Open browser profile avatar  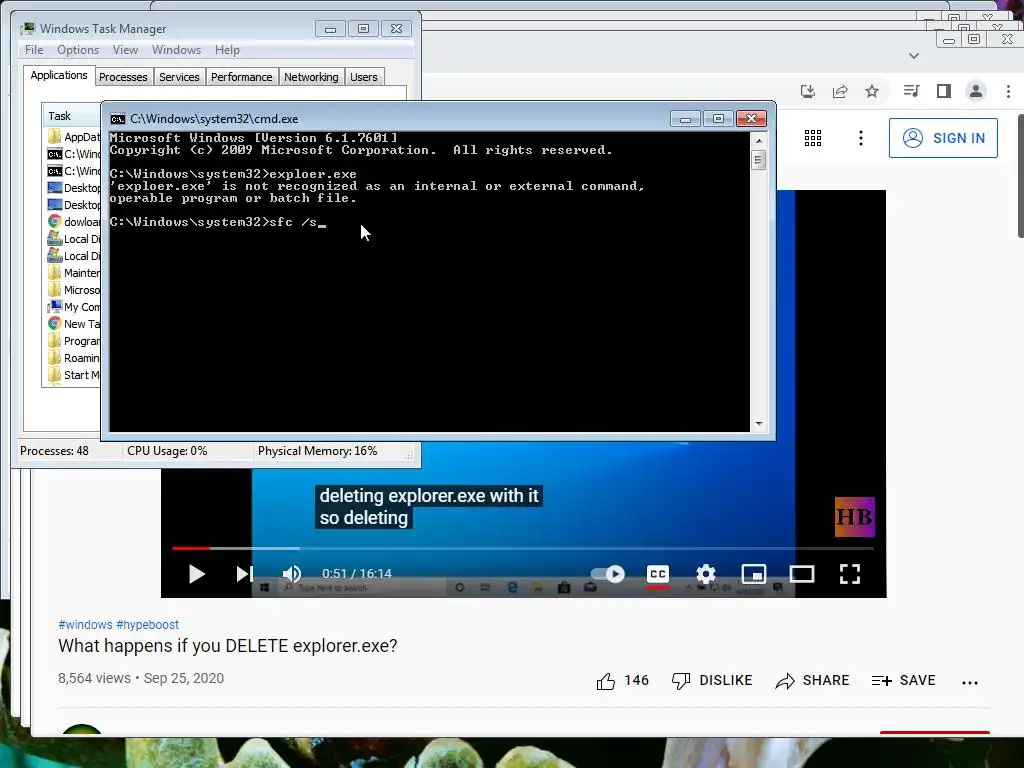pos(976,91)
